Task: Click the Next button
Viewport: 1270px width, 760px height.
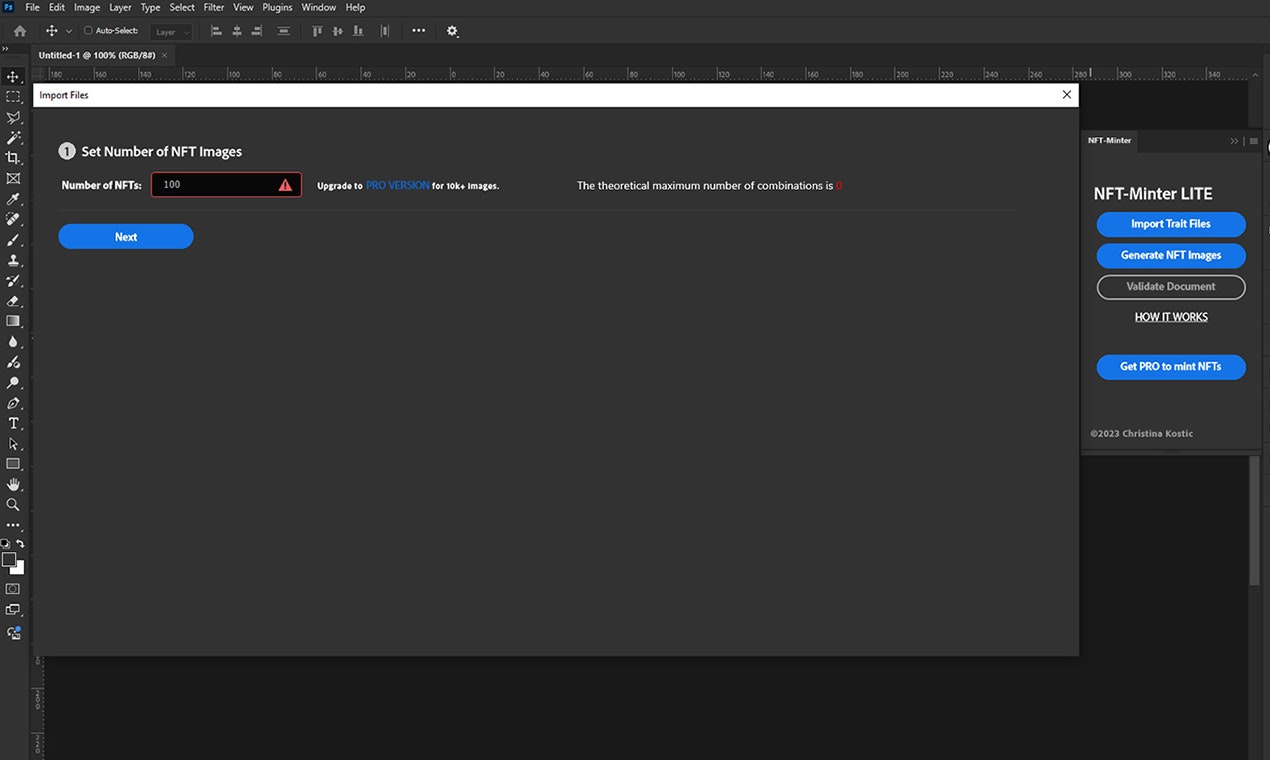Action: (126, 237)
